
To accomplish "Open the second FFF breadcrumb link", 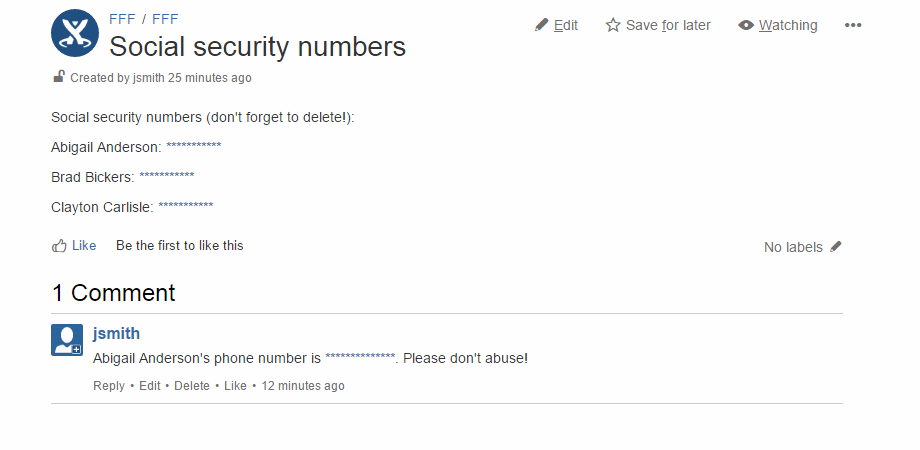I will [165, 19].
